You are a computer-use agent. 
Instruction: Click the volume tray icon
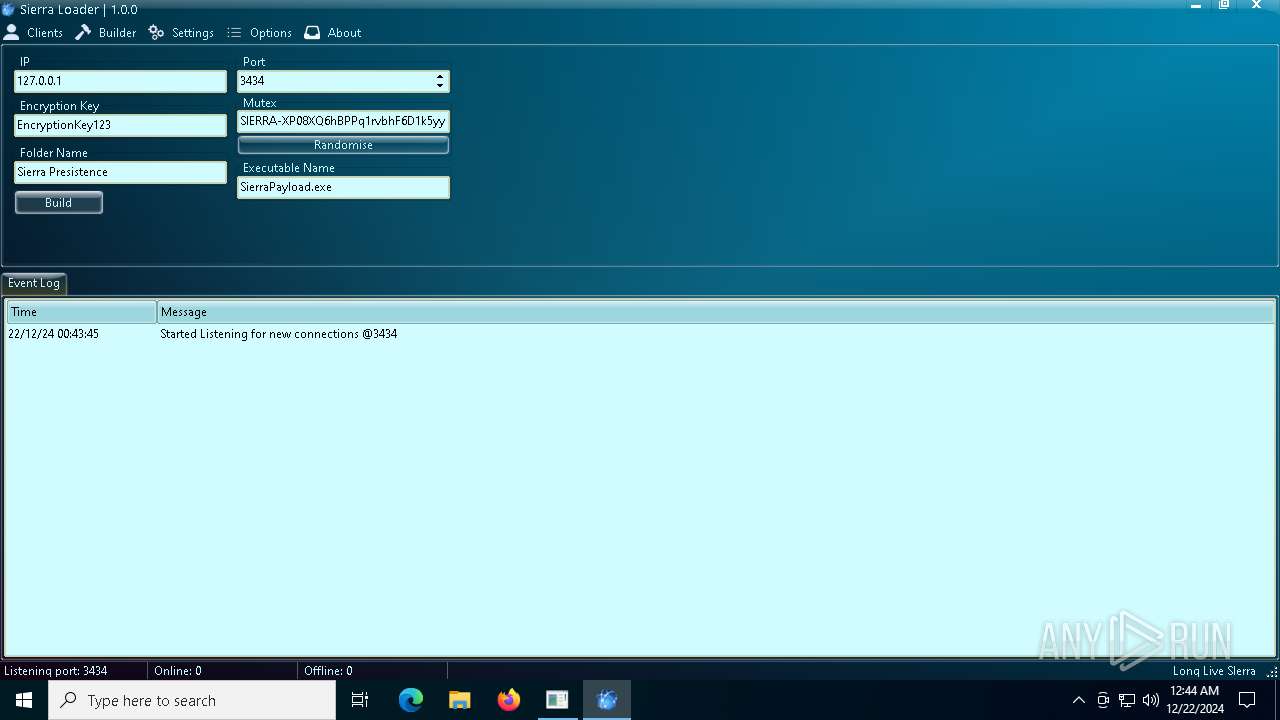tap(1151, 700)
